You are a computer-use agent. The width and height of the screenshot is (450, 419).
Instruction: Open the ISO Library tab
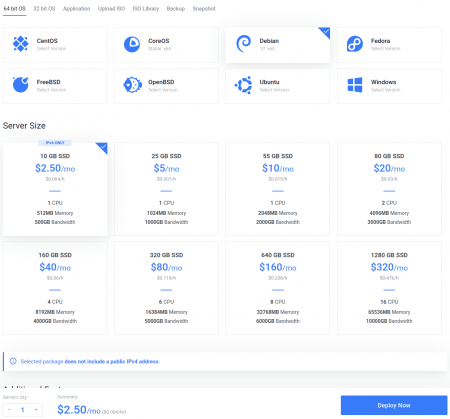146,9
